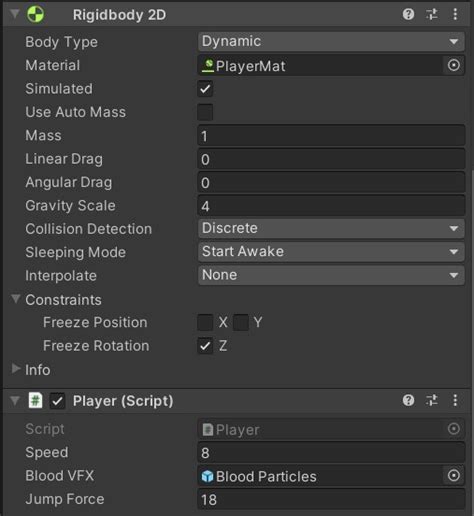Open object picker for Script field
Screen dimensions: 474x516
(453, 429)
